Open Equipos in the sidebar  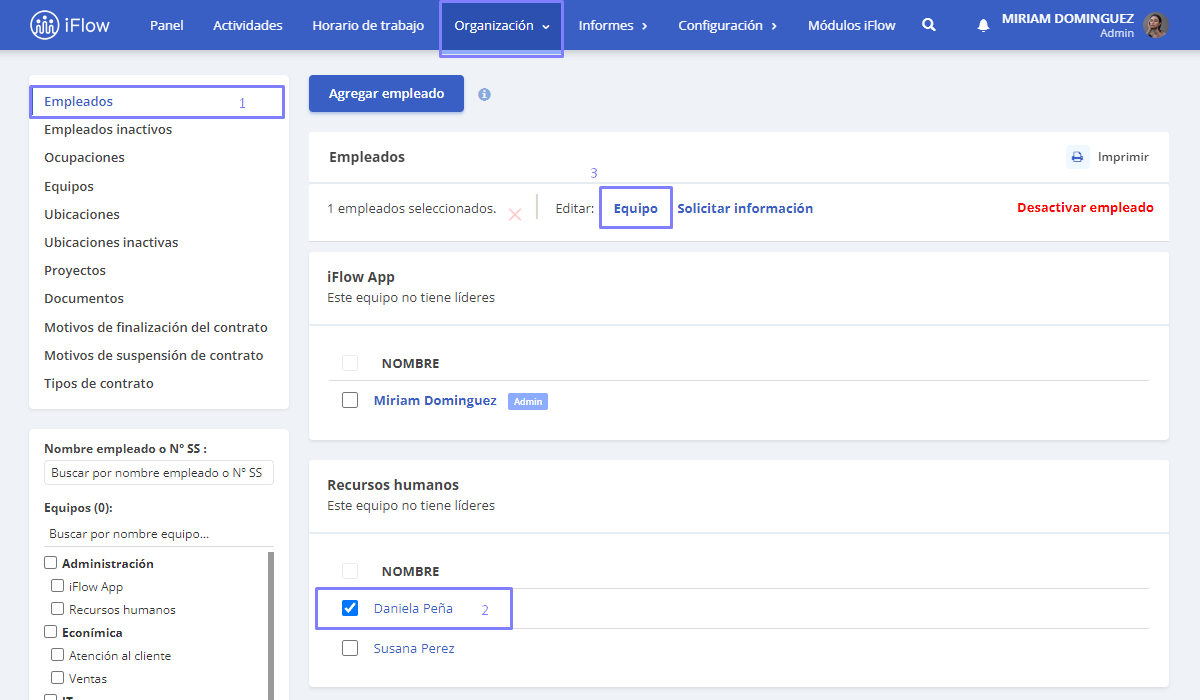pyautogui.click(x=69, y=186)
